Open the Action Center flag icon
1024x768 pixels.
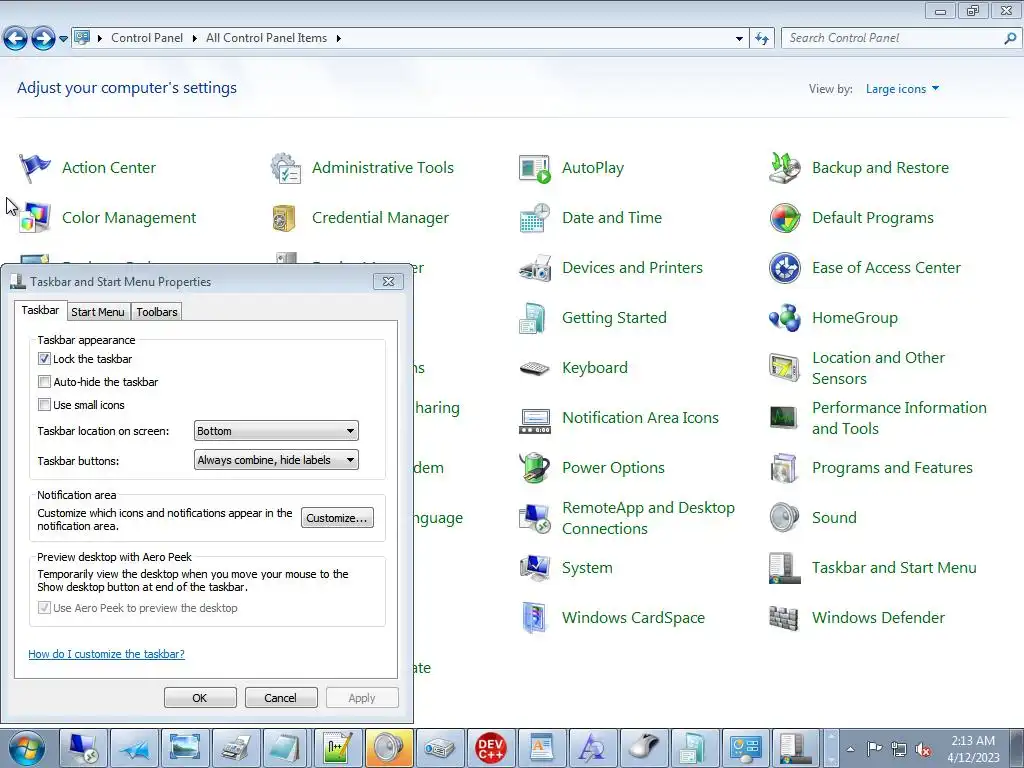35,168
